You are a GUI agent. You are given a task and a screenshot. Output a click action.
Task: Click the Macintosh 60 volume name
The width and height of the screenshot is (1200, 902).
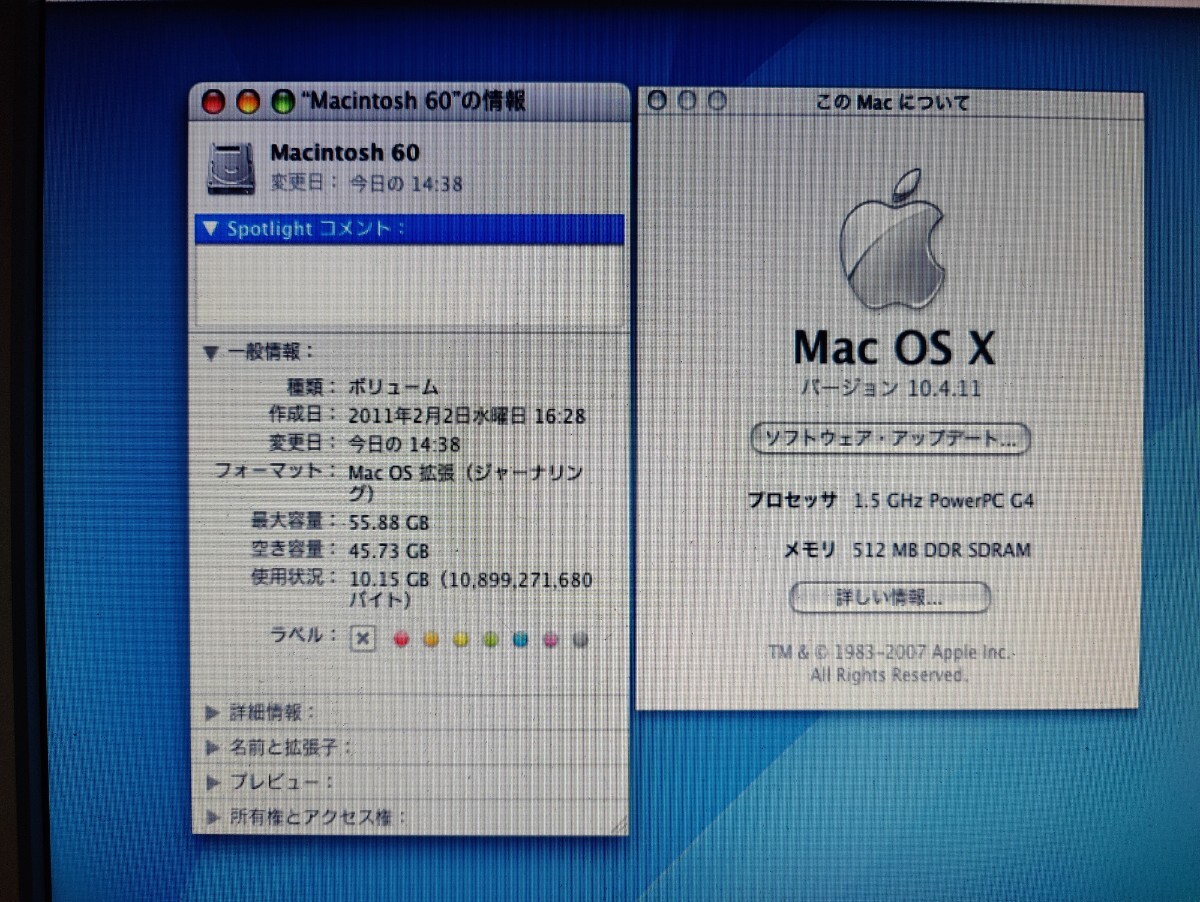click(345, 153)
